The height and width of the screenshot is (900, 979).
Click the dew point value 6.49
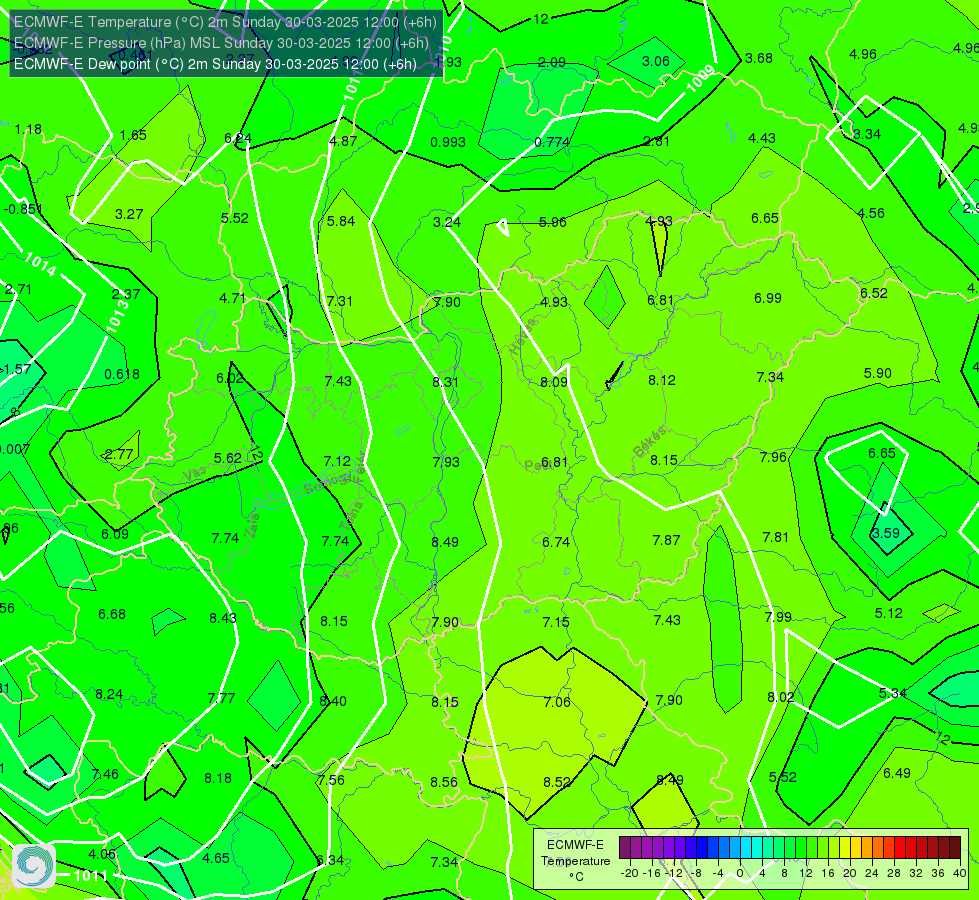897,773
